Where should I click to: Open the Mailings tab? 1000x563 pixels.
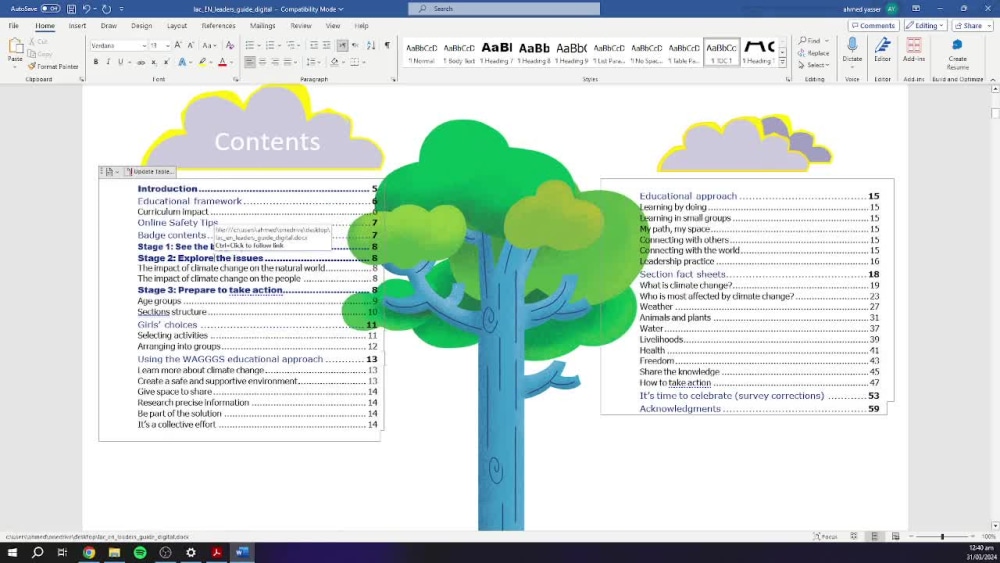[x=263, y=26]
